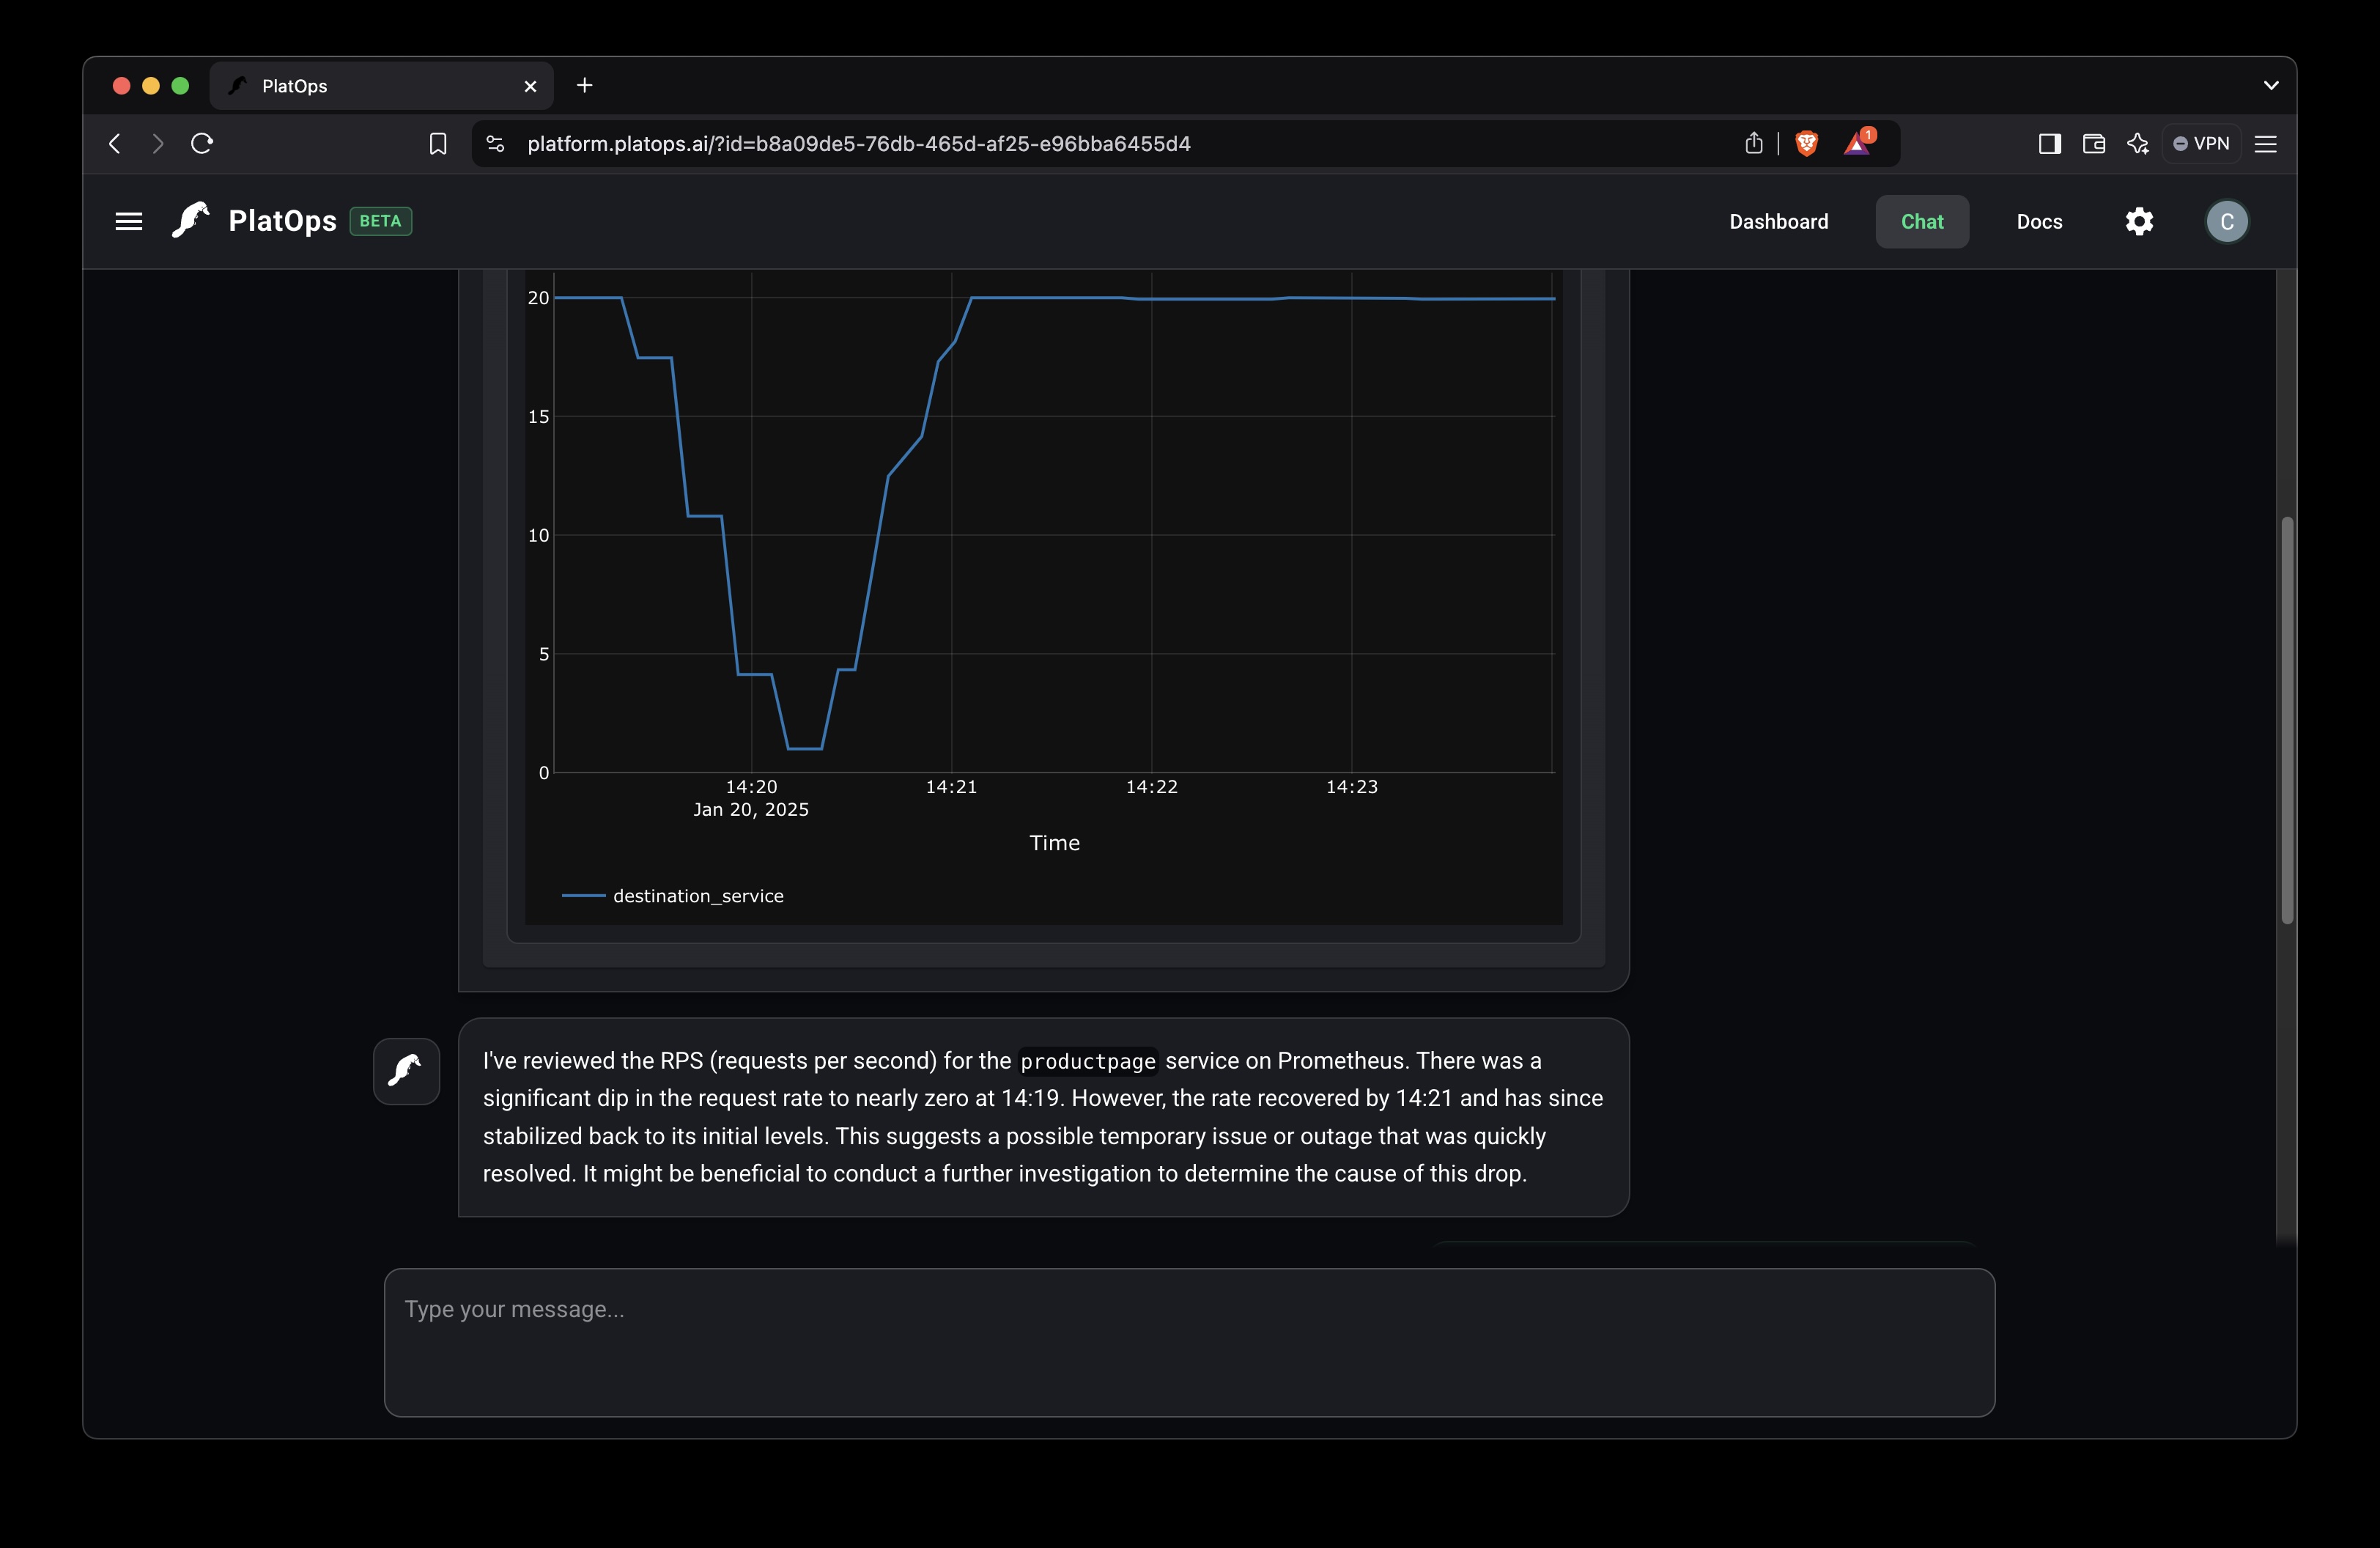Click the PlatOps logo icon

[x=190, y=221]
